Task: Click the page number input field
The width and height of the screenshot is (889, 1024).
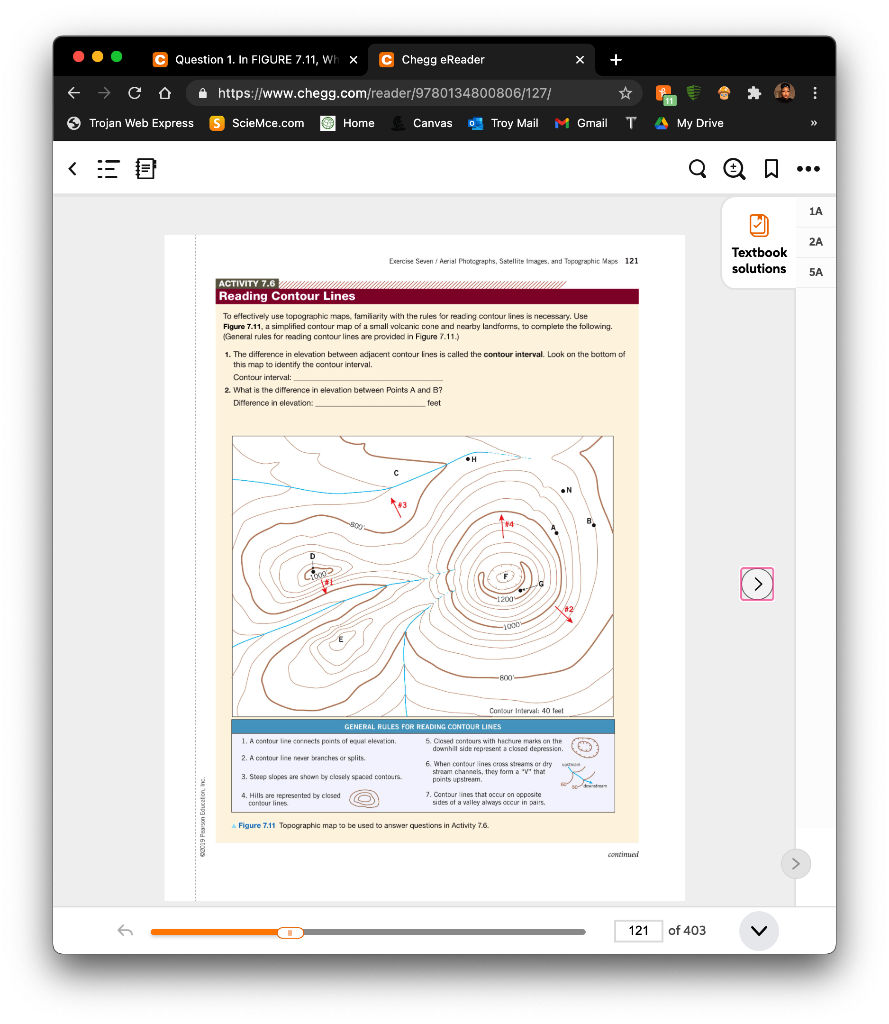Action: click(x=638, y=930)
